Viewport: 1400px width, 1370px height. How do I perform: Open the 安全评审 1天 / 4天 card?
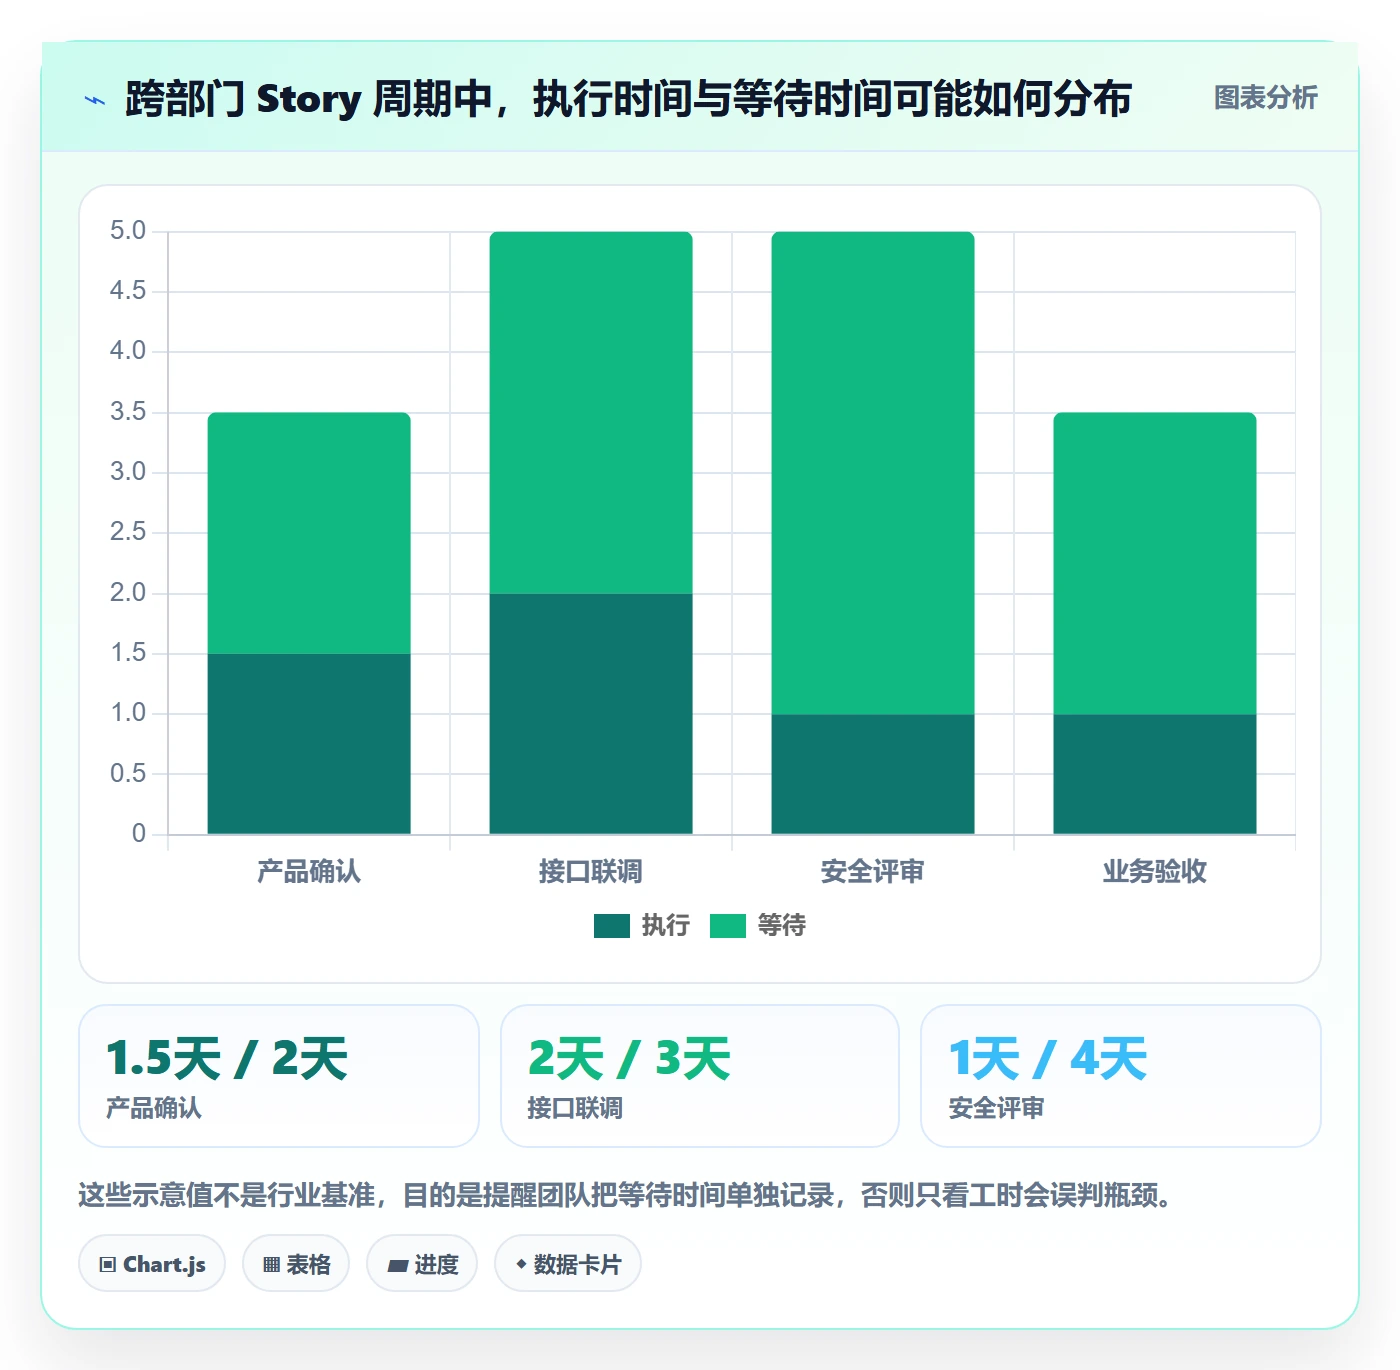(x=1121, y=1076)
